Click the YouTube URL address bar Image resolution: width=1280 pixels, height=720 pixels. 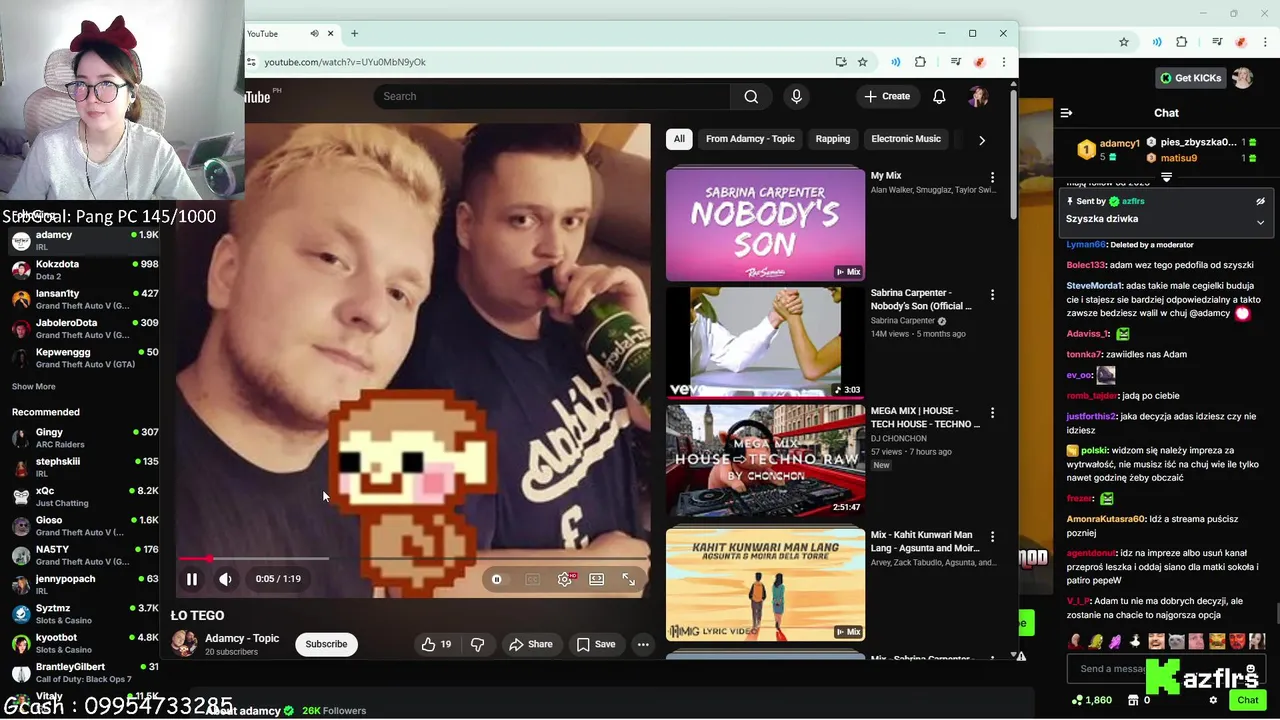[x=545, y=62]
